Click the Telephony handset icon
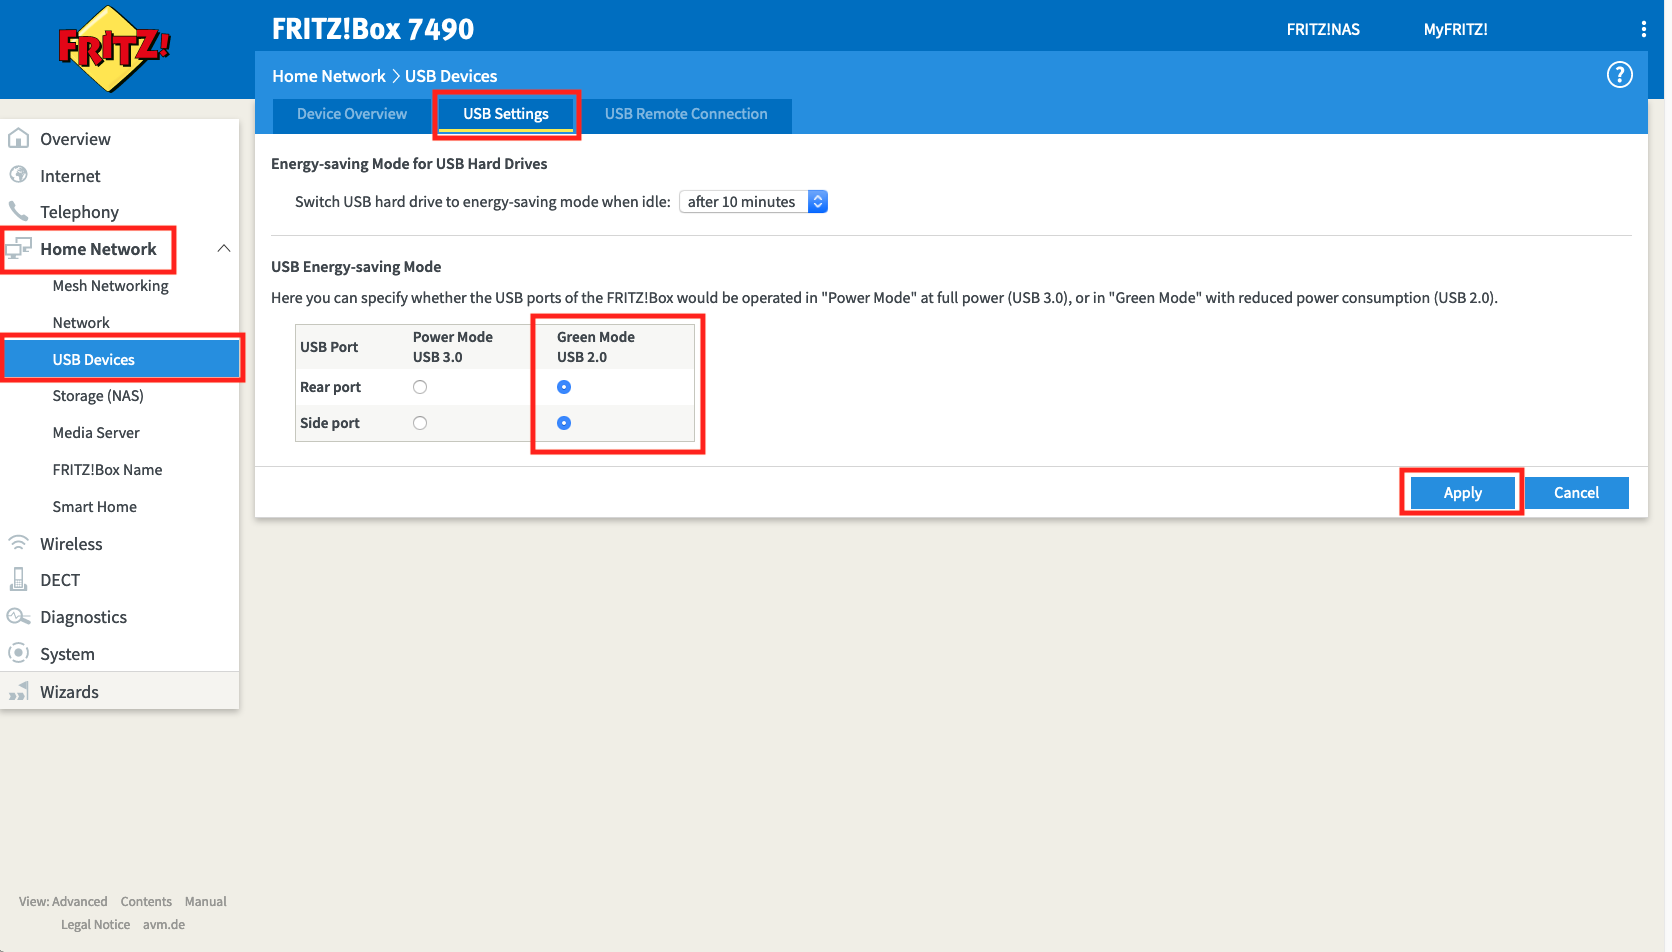 tap(18, 211)
